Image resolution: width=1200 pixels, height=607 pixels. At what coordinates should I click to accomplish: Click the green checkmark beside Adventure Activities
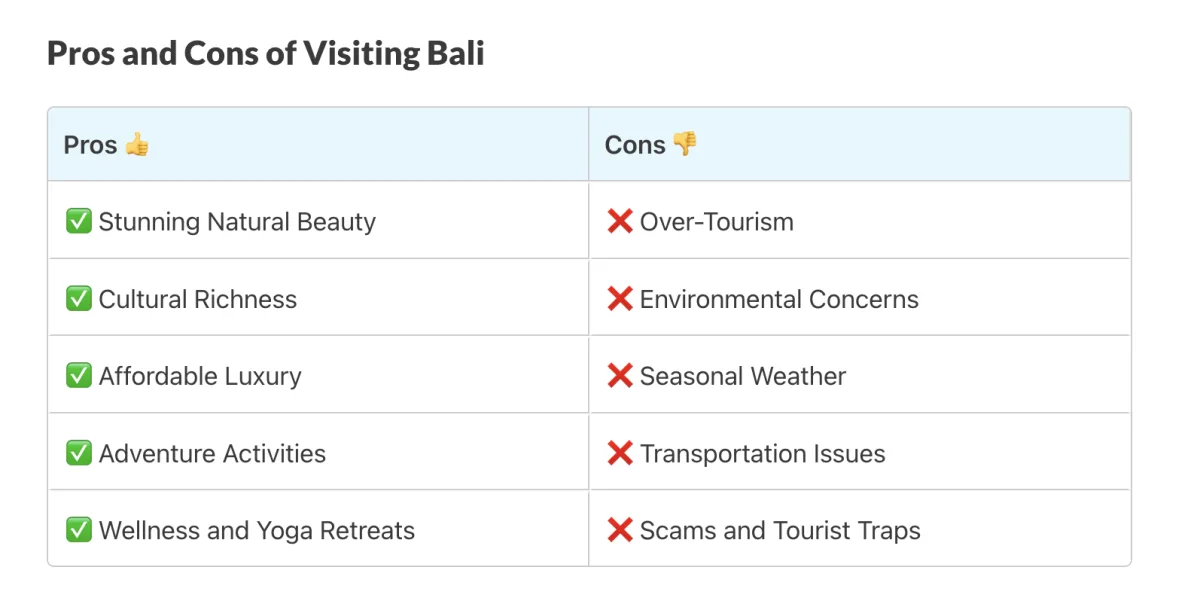(79, 453)
